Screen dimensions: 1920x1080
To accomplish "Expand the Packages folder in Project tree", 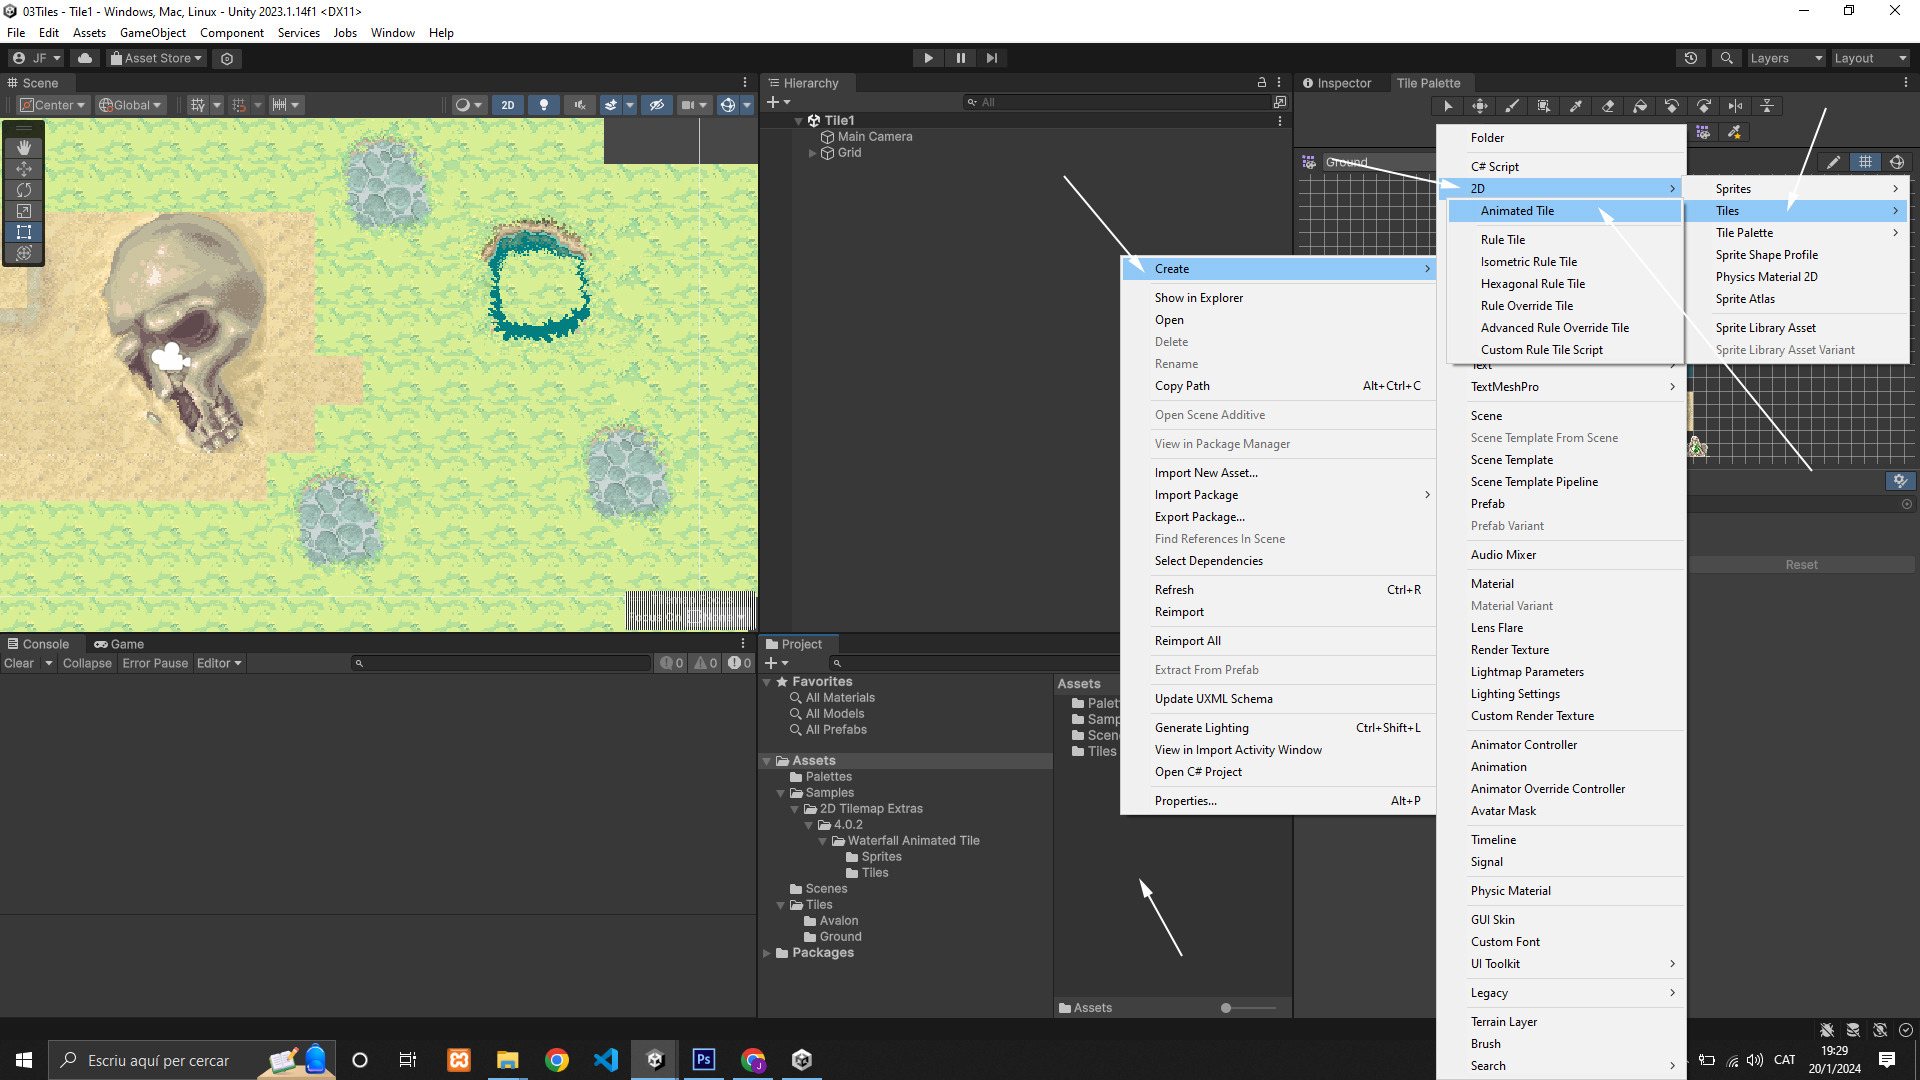I will tap(767, 953).
